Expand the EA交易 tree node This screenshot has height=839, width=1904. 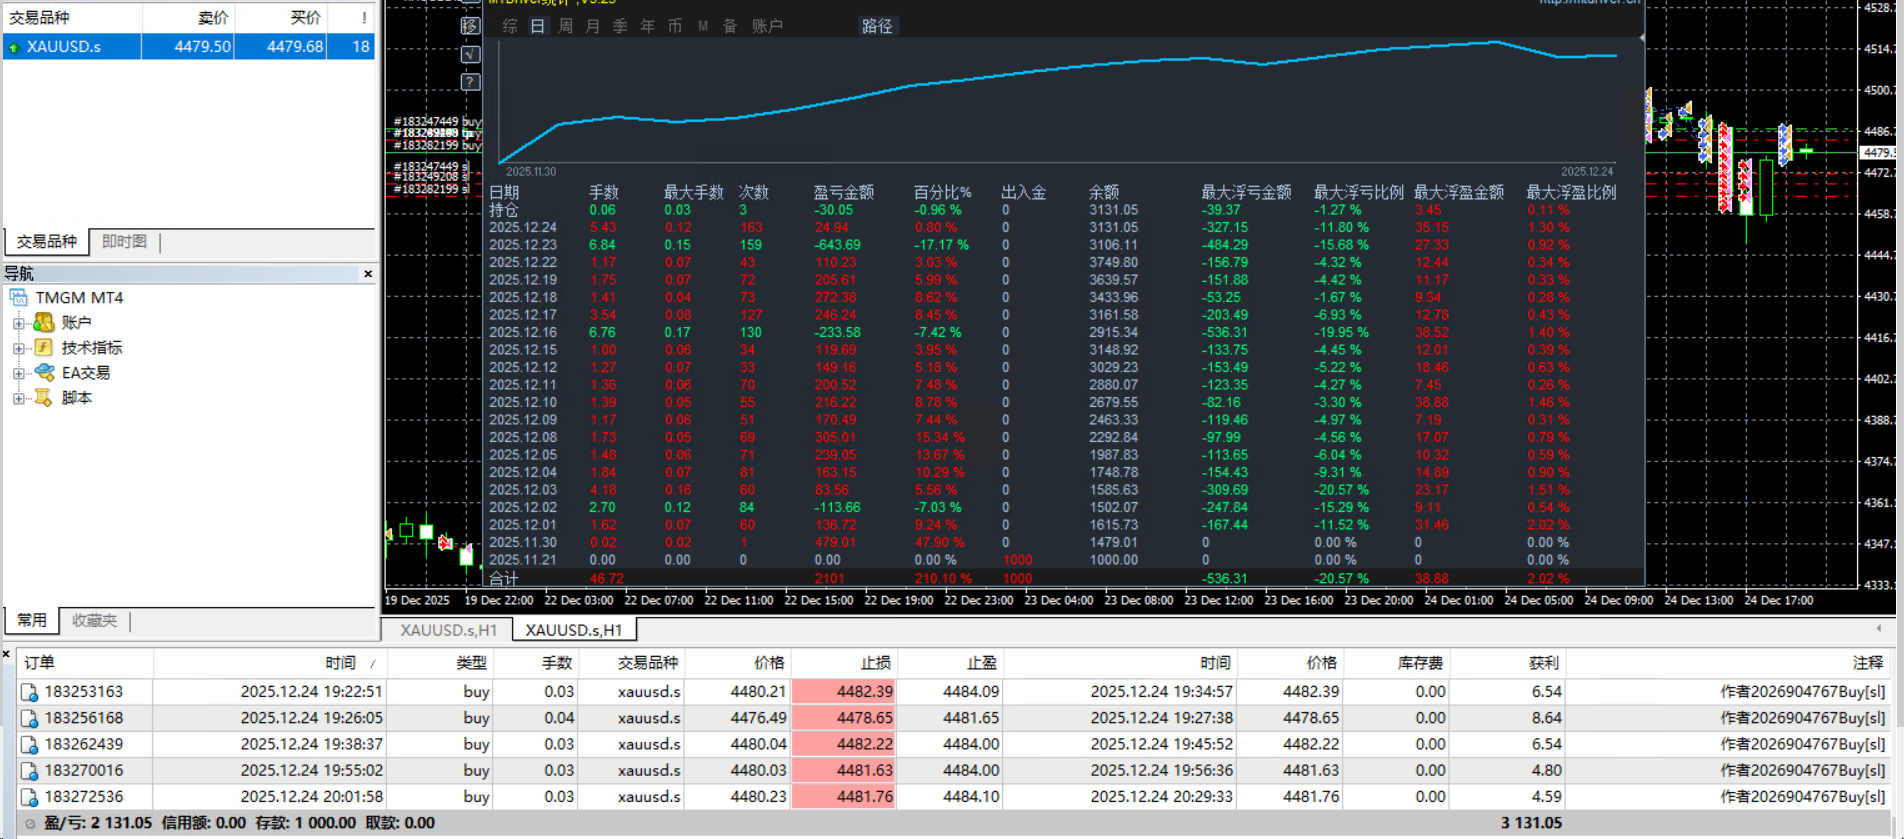[18, 373]
